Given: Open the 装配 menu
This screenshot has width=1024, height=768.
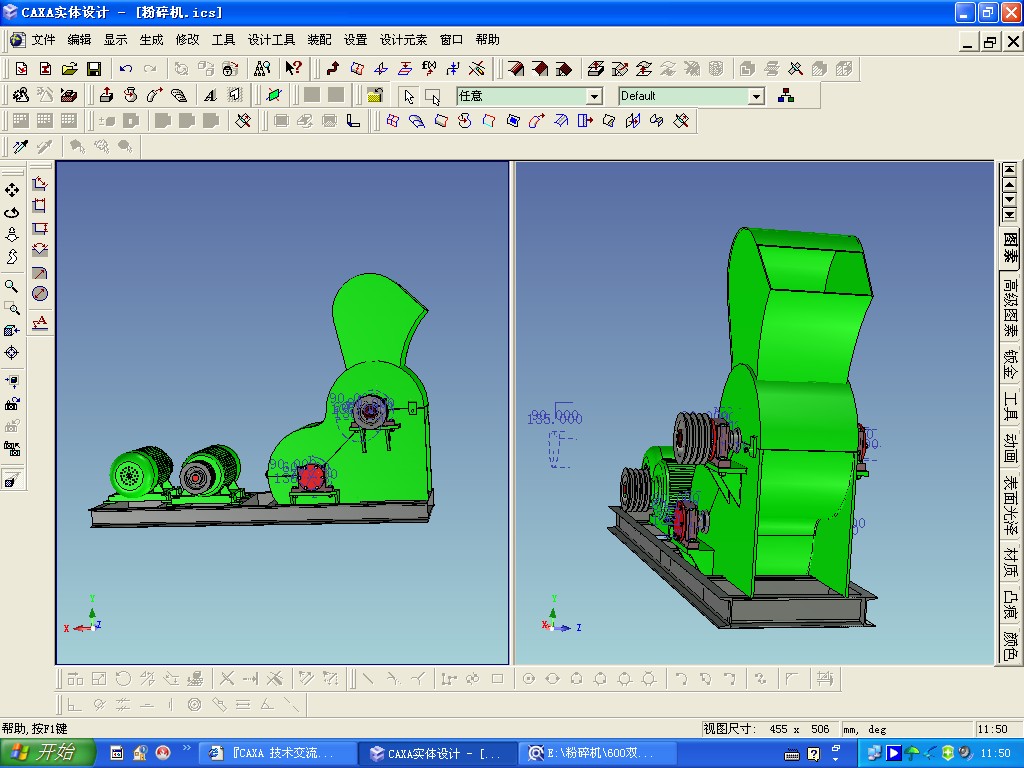Looking at the screenshot, I should (x=319, y=40).
